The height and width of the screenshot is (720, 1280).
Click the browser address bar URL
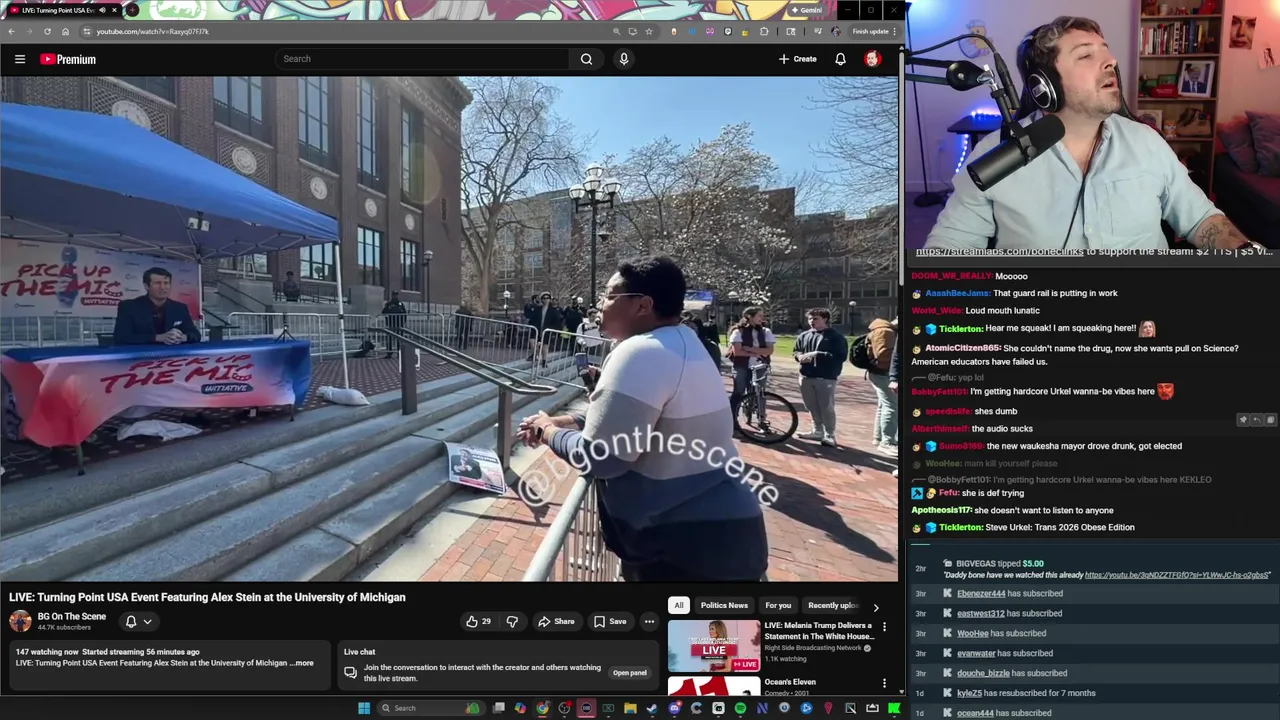[153, 31]
